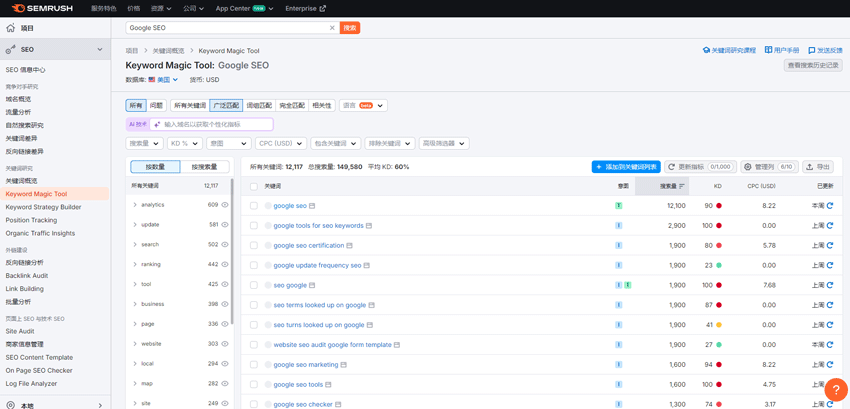Image resolution: width=850 pixels, height=409 pixels.
Task: Refresh metrics for google seo marketing row
Action: (829, 365)
